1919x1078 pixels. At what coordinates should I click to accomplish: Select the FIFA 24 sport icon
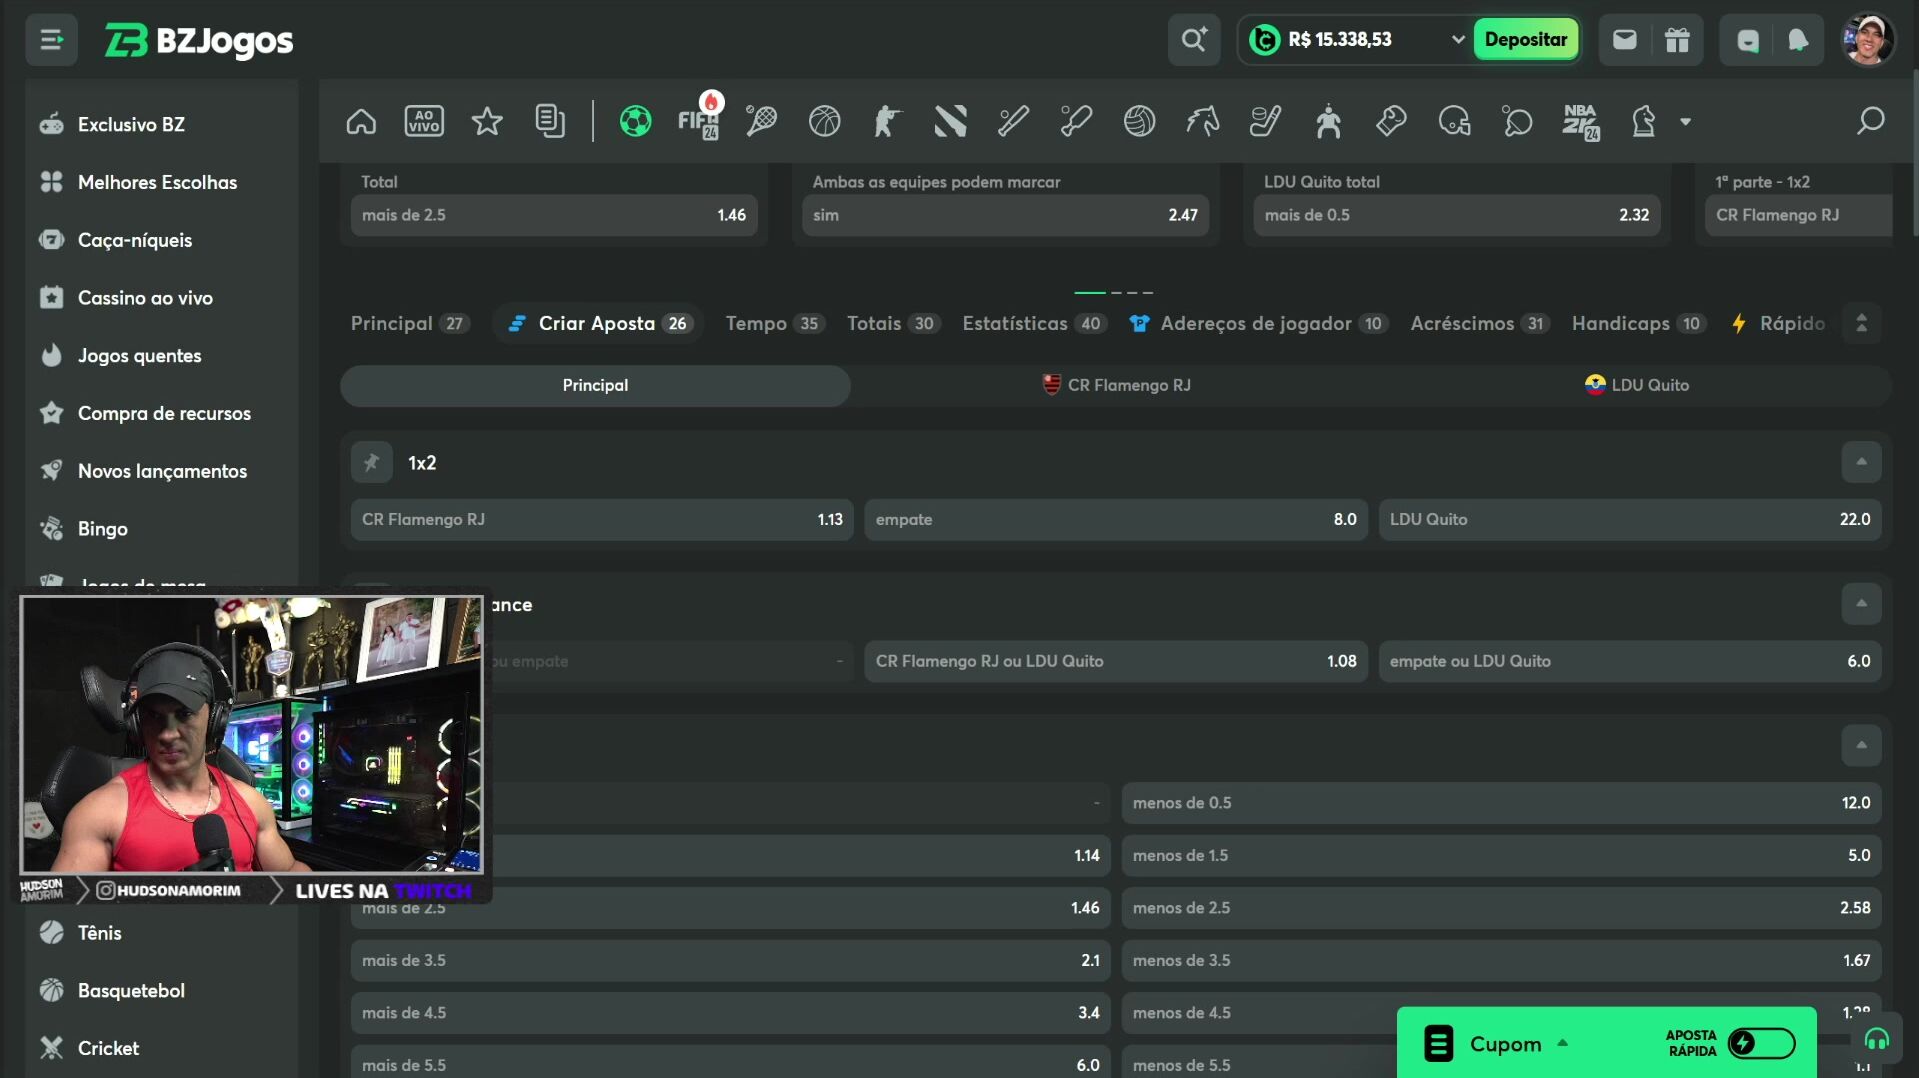[699, 120]
